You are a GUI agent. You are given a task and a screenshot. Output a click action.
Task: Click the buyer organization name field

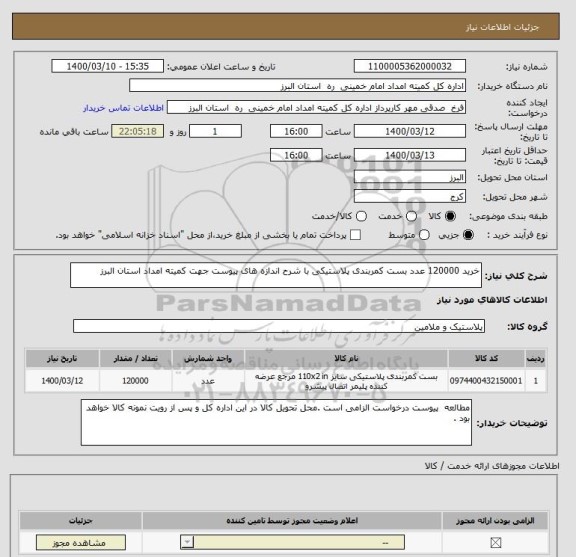click(x=298, y=86)
